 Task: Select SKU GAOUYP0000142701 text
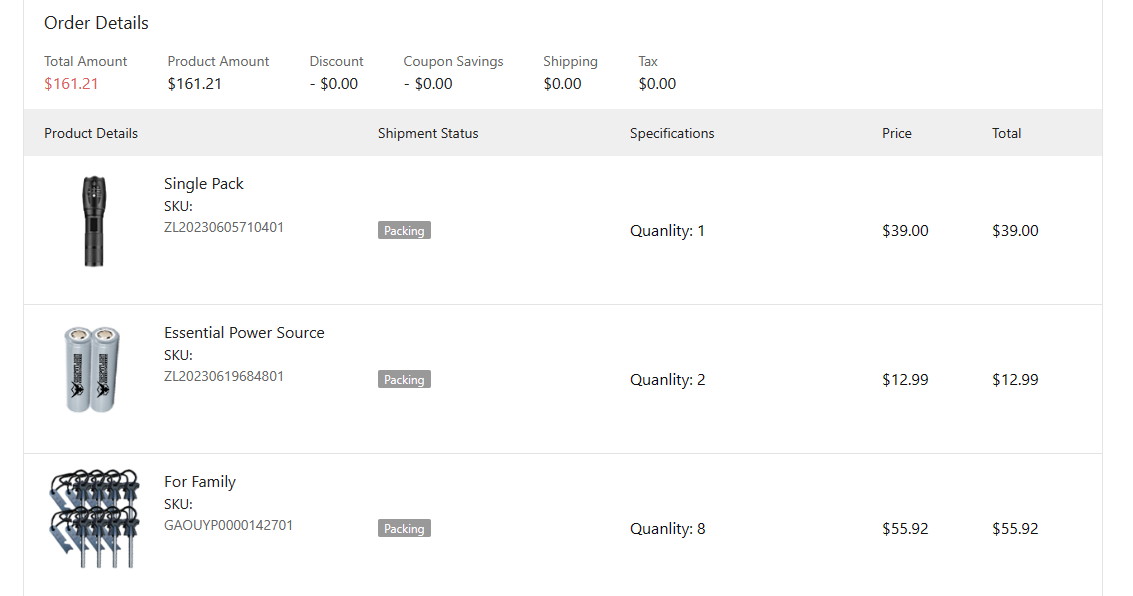228,525
